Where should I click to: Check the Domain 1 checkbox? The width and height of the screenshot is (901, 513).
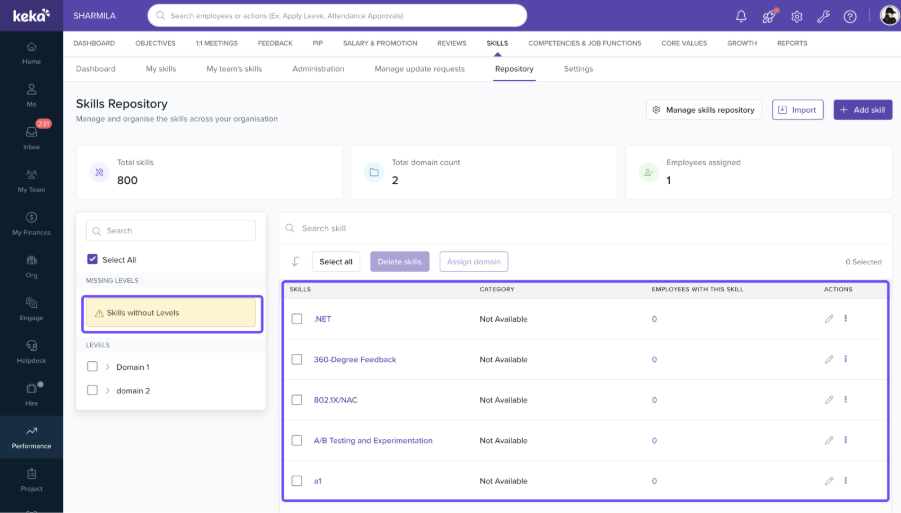(x=92, y=367)
